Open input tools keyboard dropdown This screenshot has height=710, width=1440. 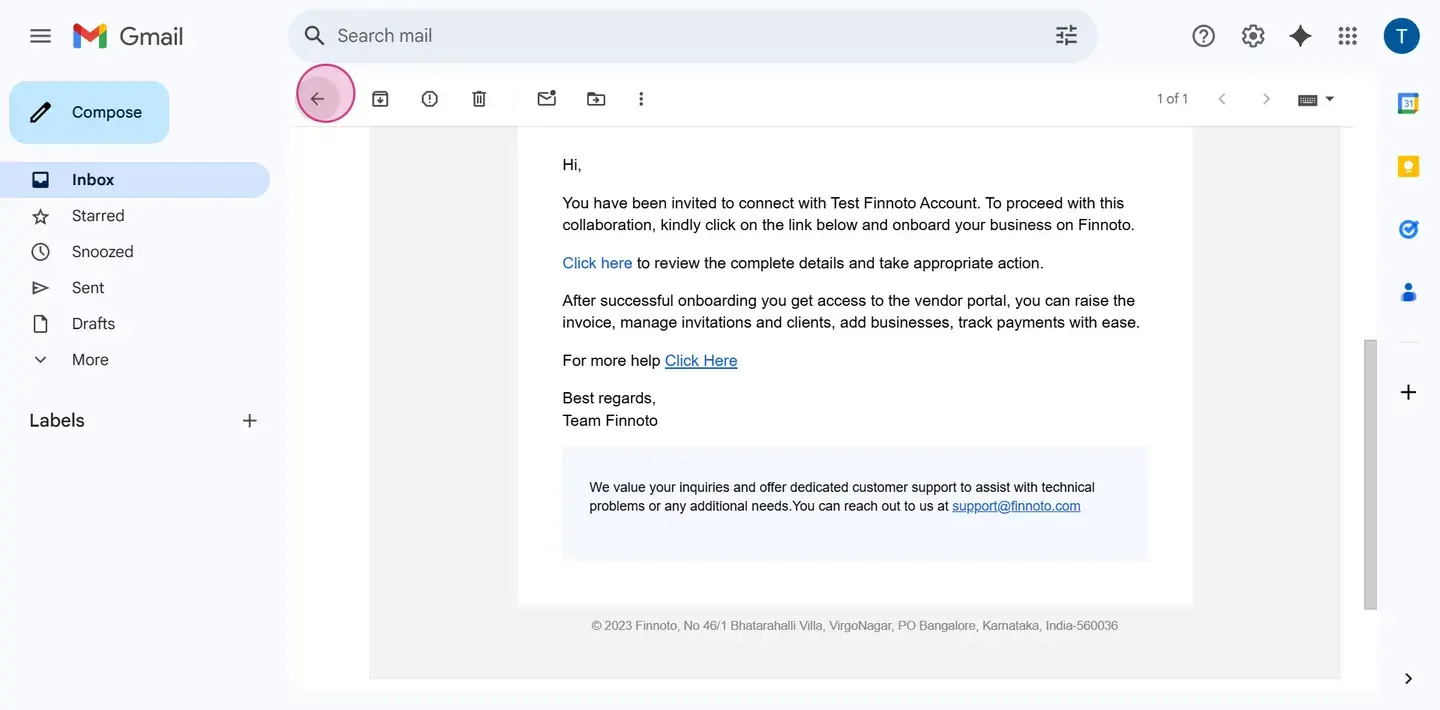1316,99
